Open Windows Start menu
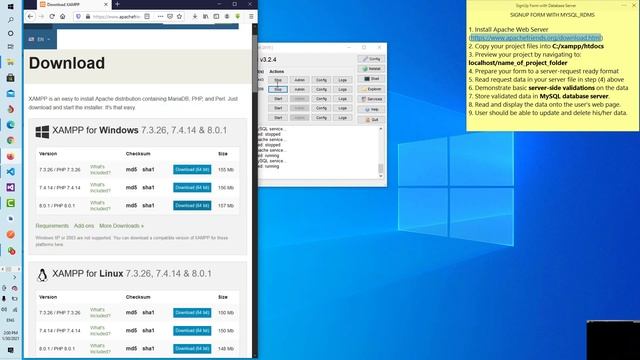This screenshot has width=640, height=360. coord(11,7)
